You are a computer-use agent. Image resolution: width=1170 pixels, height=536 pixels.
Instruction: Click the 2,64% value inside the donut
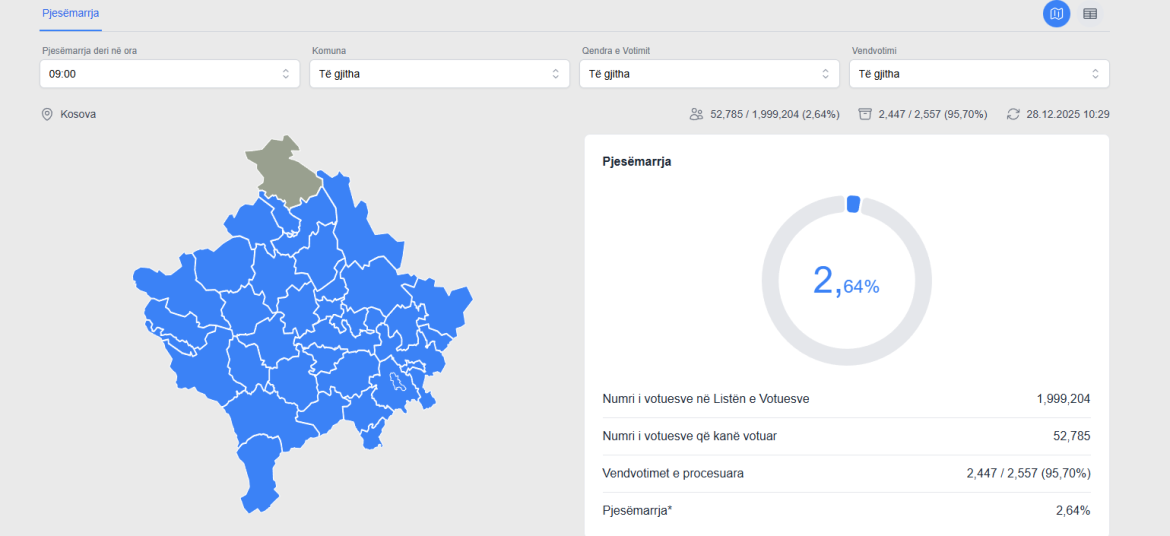[846, 282]
